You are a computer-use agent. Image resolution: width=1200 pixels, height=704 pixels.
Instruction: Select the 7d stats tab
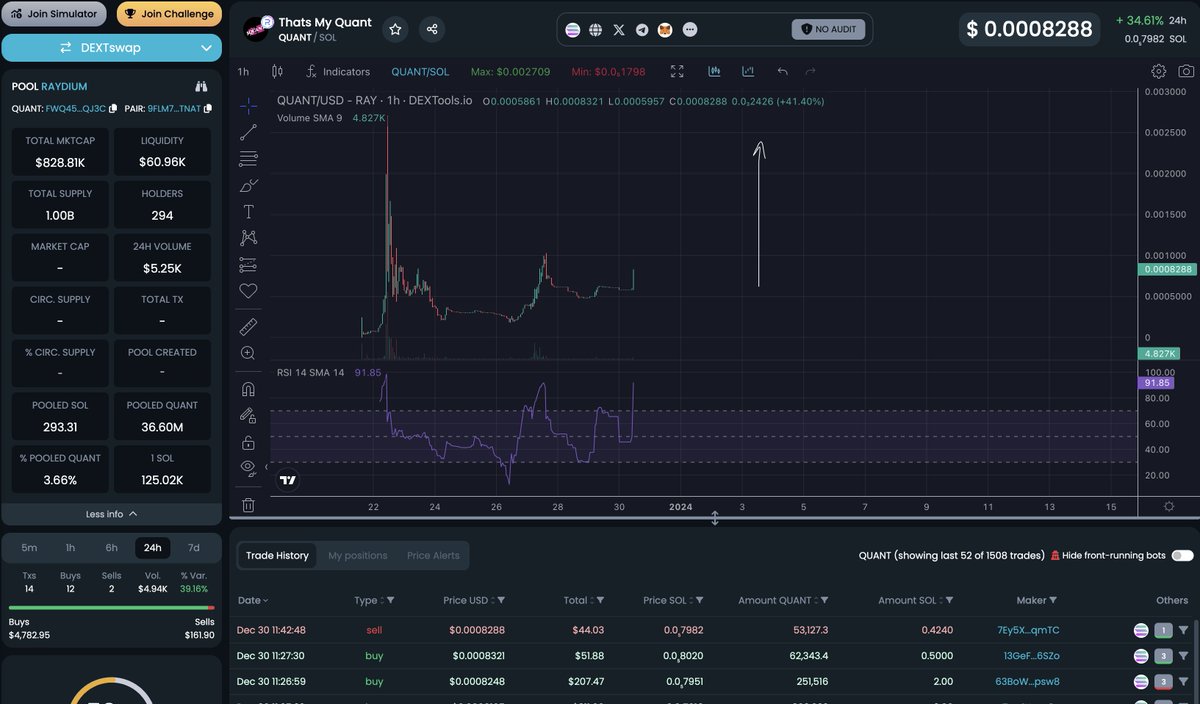point(193,548)
